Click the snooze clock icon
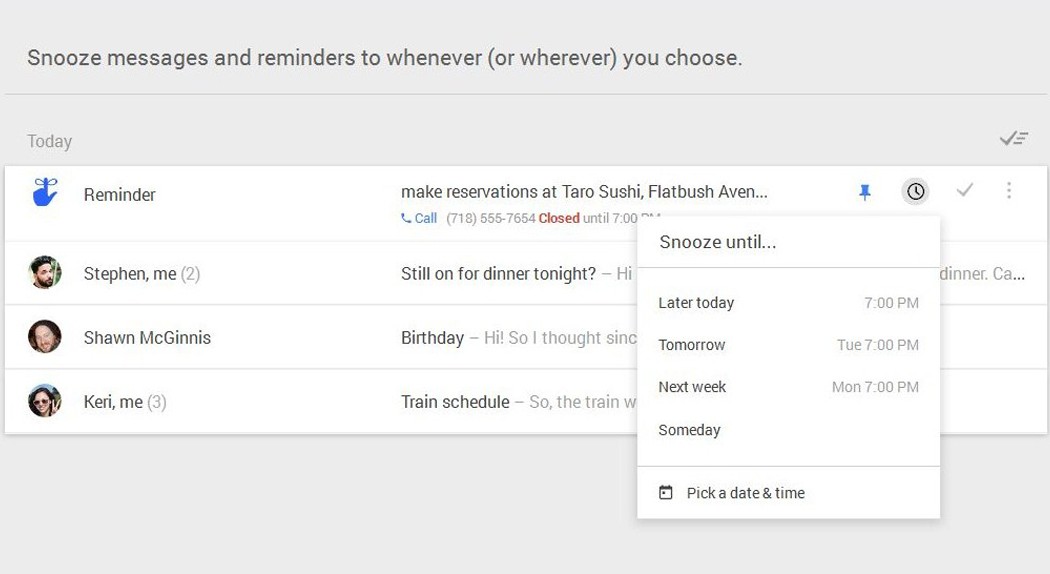 tap(915, 191)
